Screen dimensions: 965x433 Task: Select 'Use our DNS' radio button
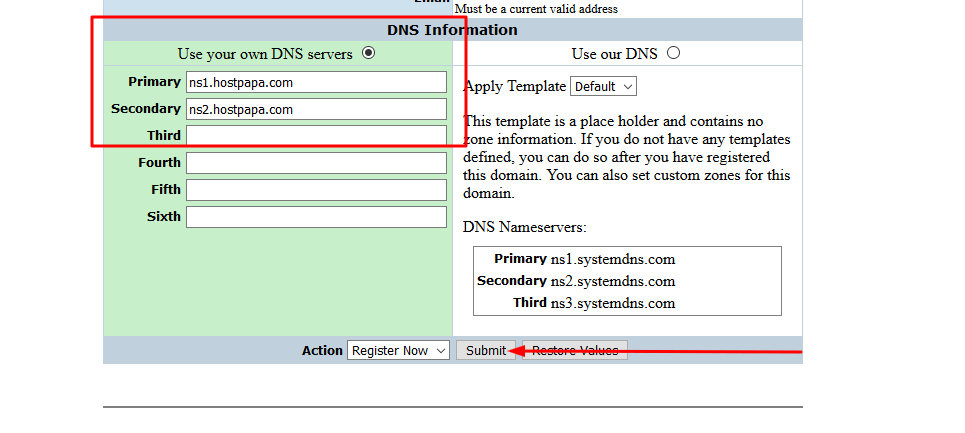tap(673, 53)
